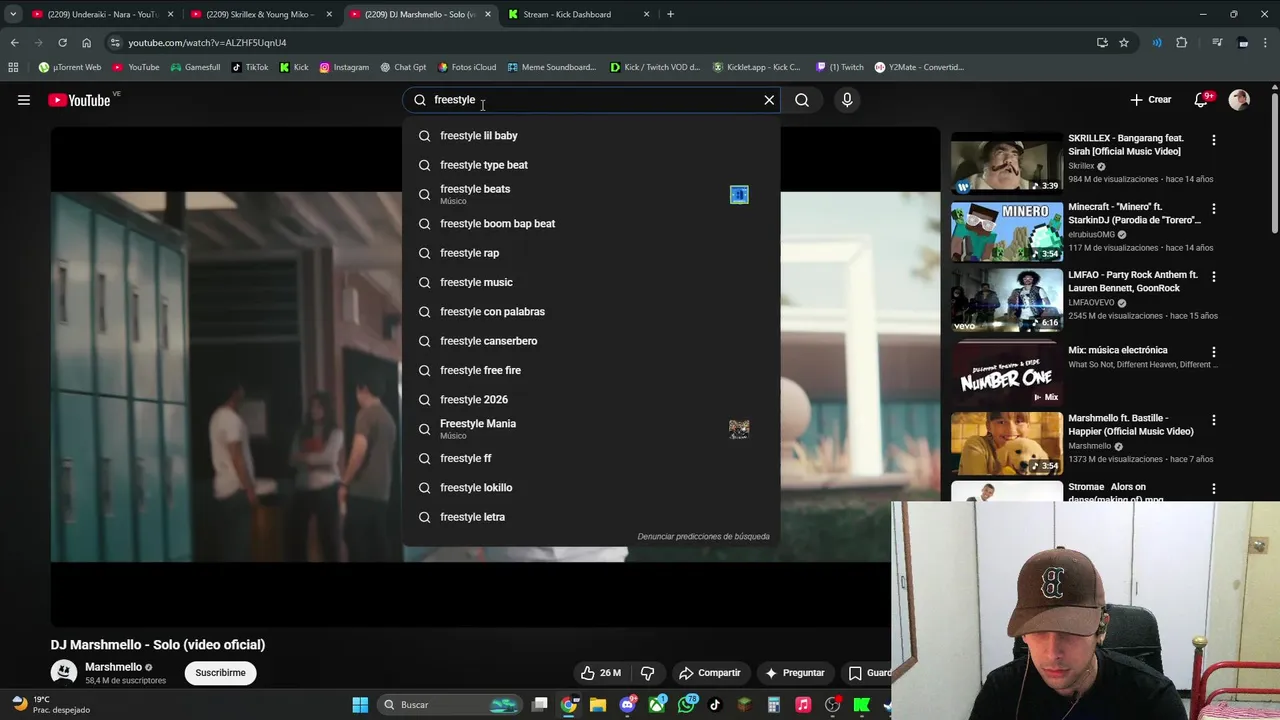The width and height of the screenshot is (1280, 720).
Task: Dislike the video with thumbs-down icon
Action: (647, 673)
